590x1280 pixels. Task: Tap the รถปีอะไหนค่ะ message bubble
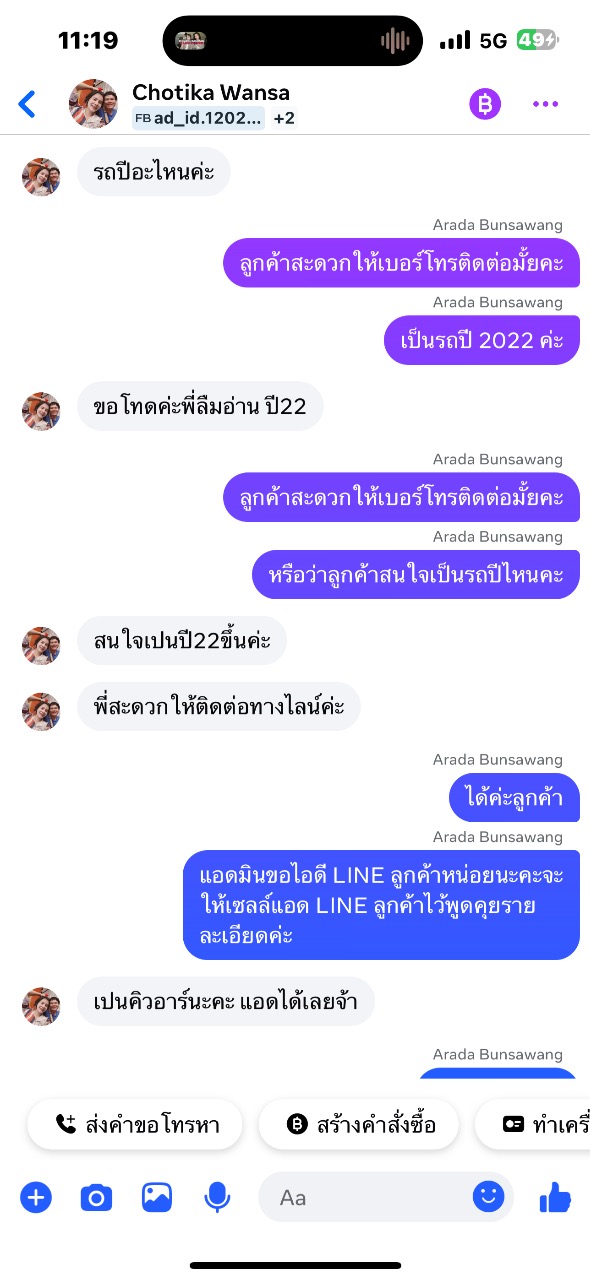154,172
